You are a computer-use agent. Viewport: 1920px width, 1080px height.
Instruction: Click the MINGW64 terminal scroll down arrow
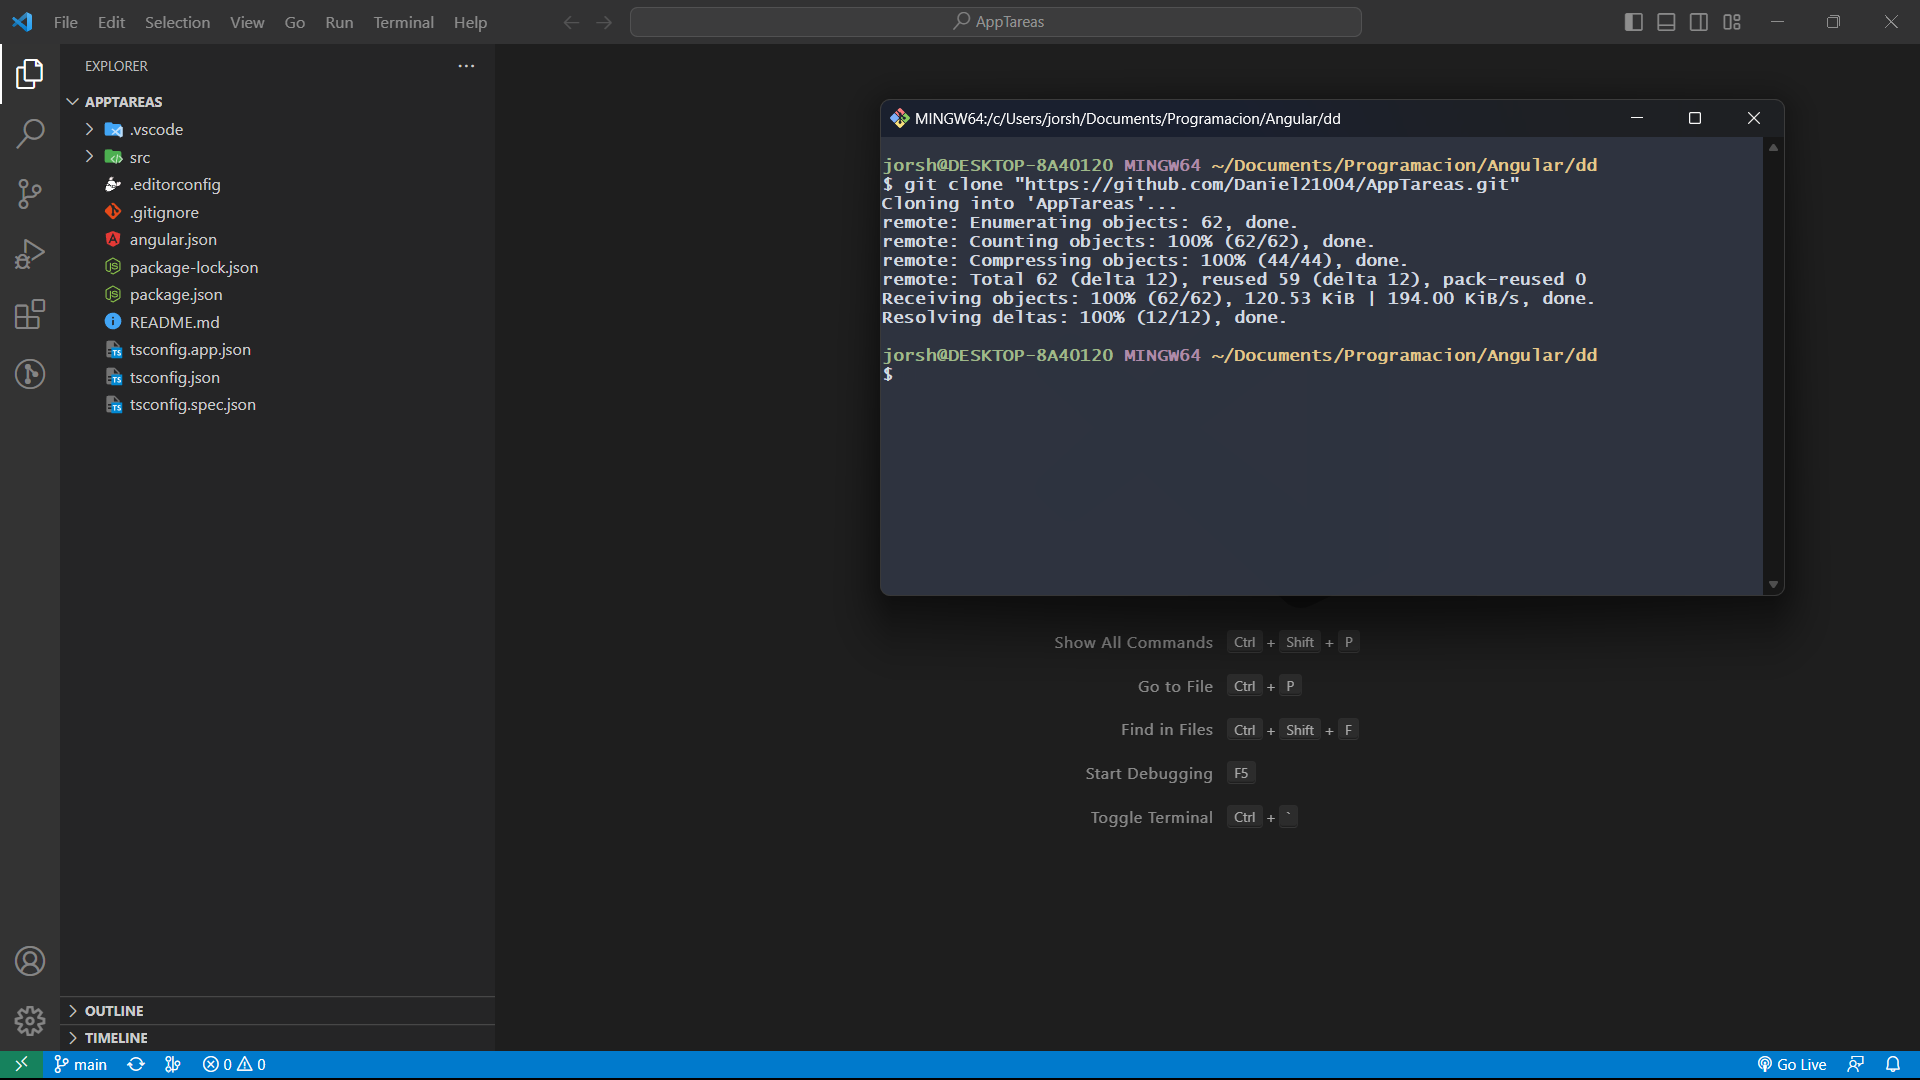1773,585
